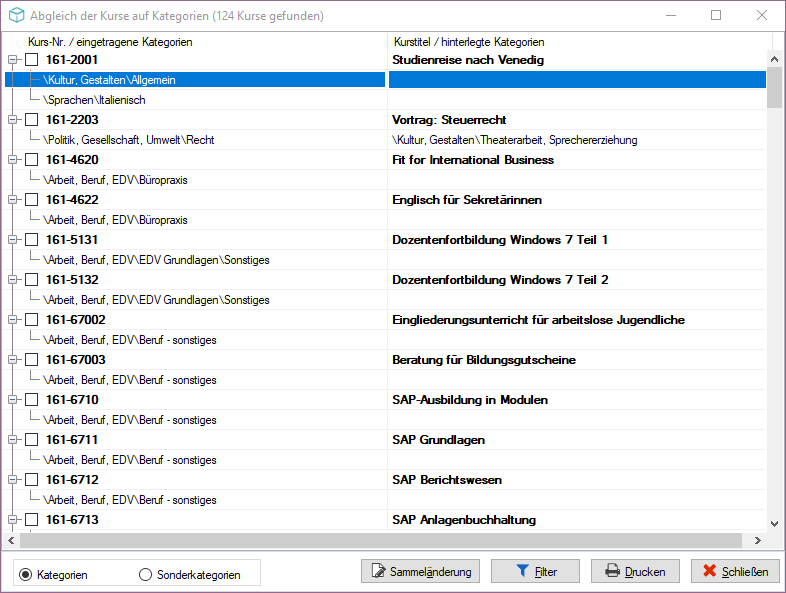786x593 pixels.
Task: Open the Filter options
Action: (535, 571)
